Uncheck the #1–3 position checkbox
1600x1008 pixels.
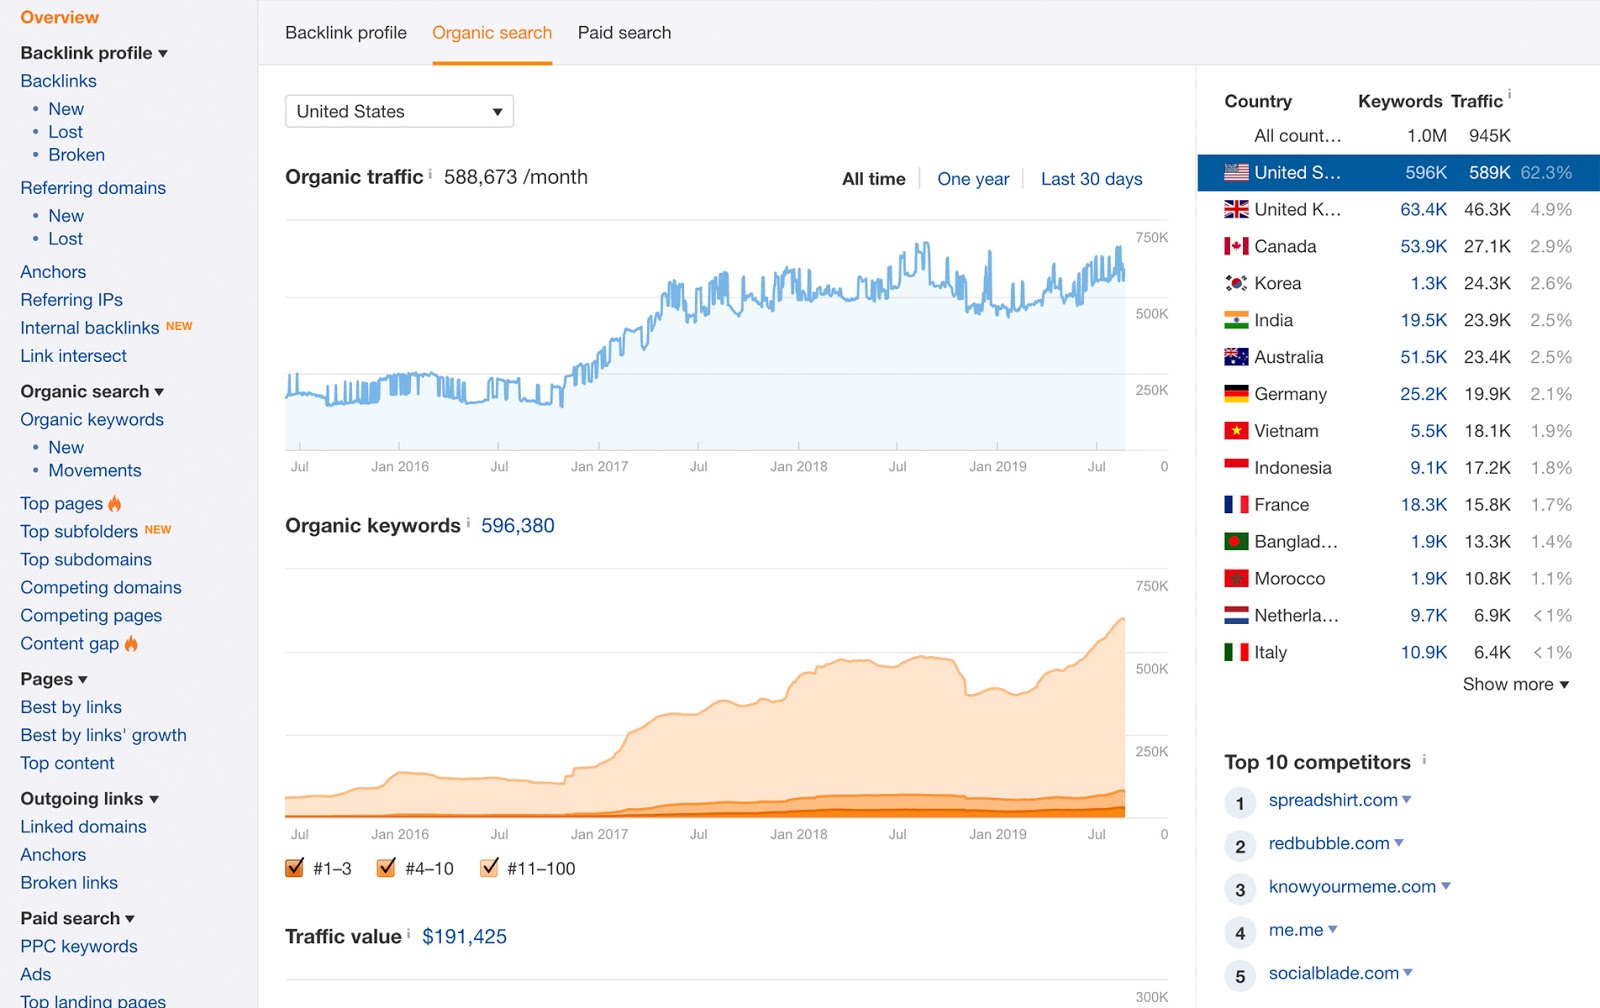(x=293, y=868)
